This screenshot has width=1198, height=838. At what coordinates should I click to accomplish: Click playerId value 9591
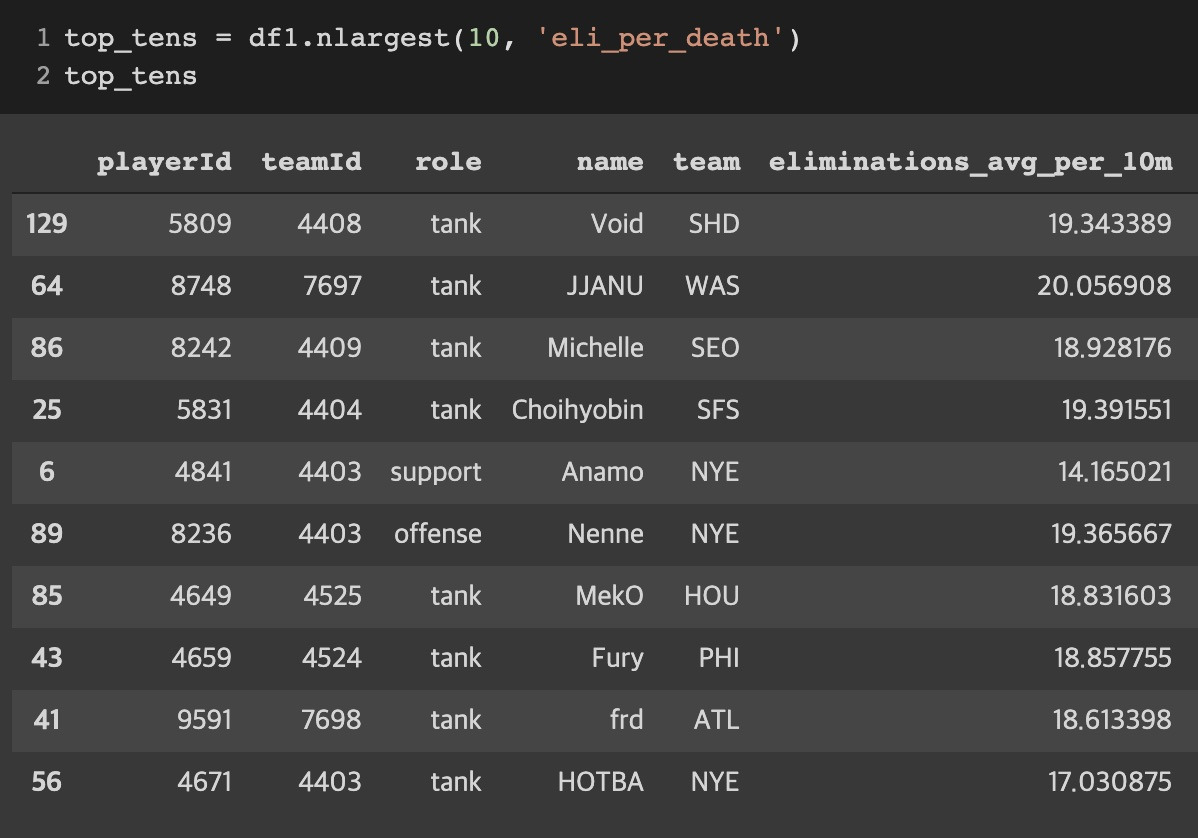tap(204, 719)
